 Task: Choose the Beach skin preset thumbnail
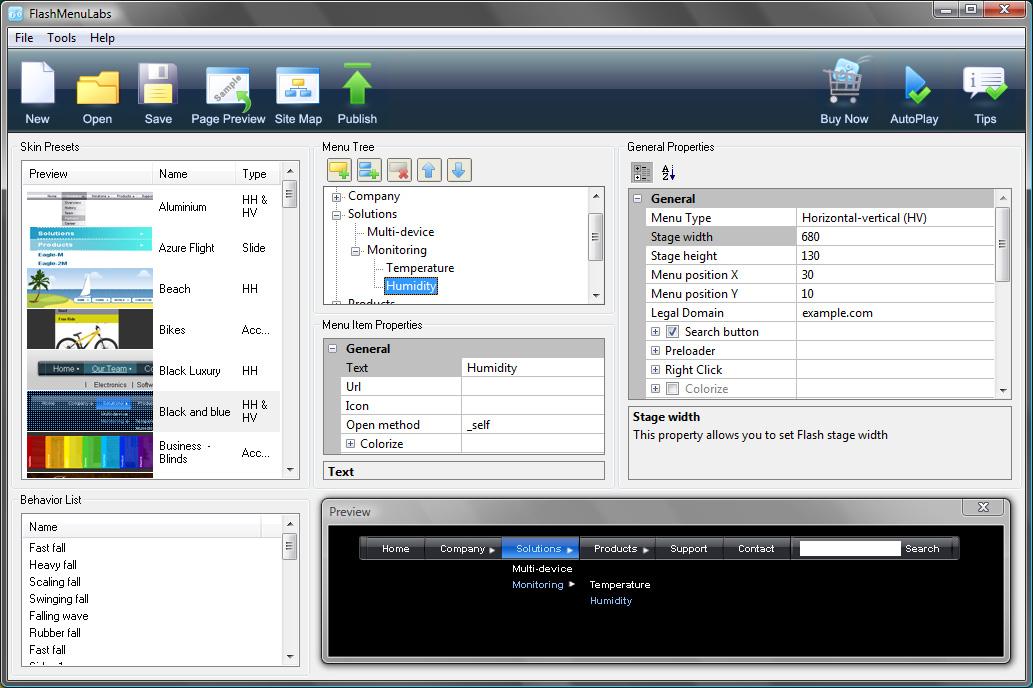tap(90, 288)
